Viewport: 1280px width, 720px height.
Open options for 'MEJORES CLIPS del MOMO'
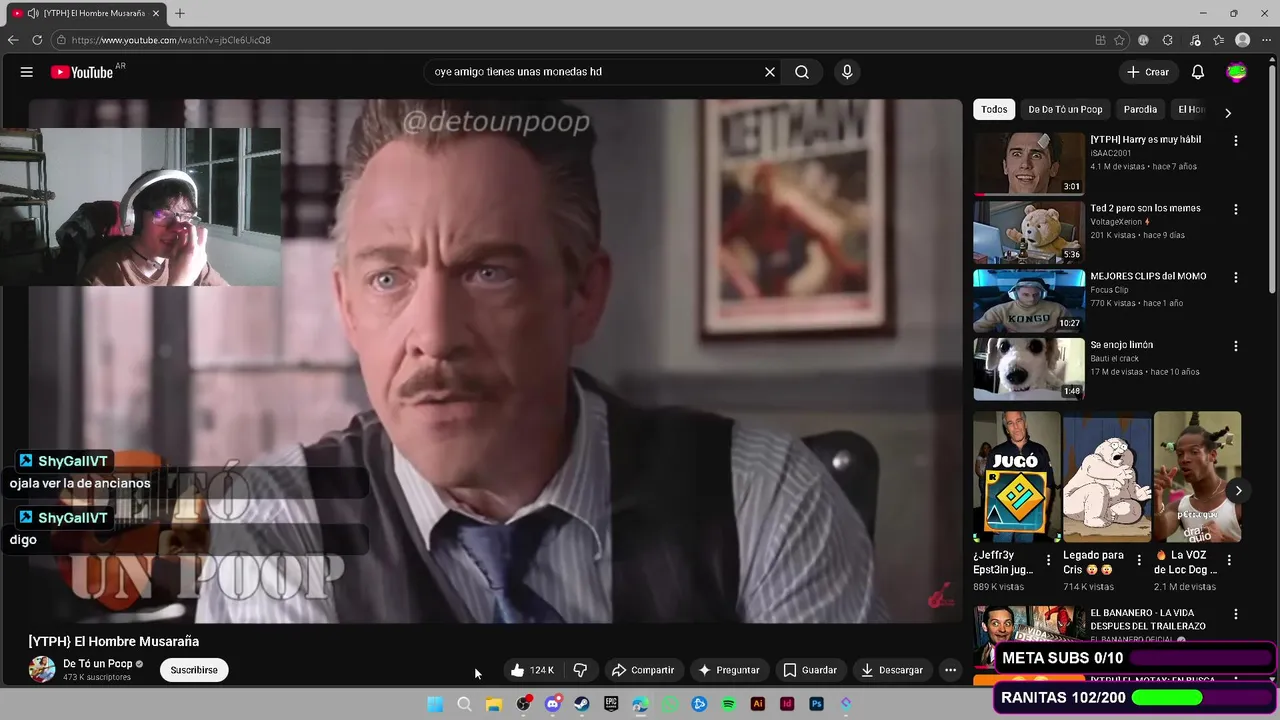(x=1236, y=277)
